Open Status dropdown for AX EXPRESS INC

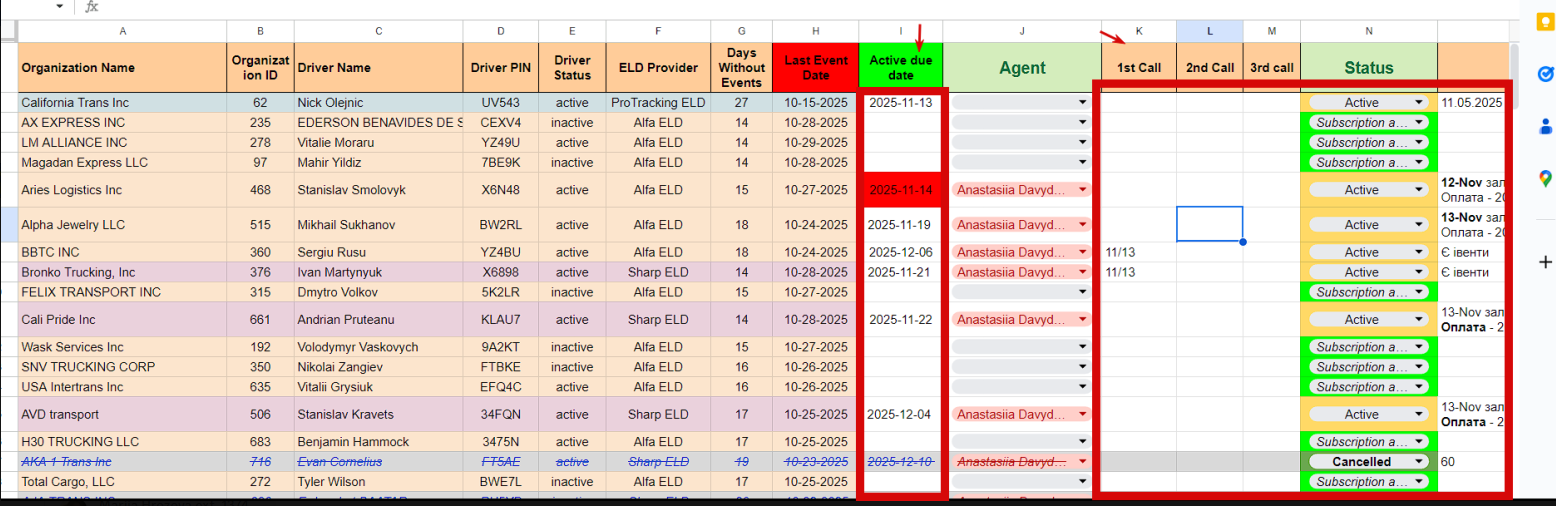click(1419, 122)
